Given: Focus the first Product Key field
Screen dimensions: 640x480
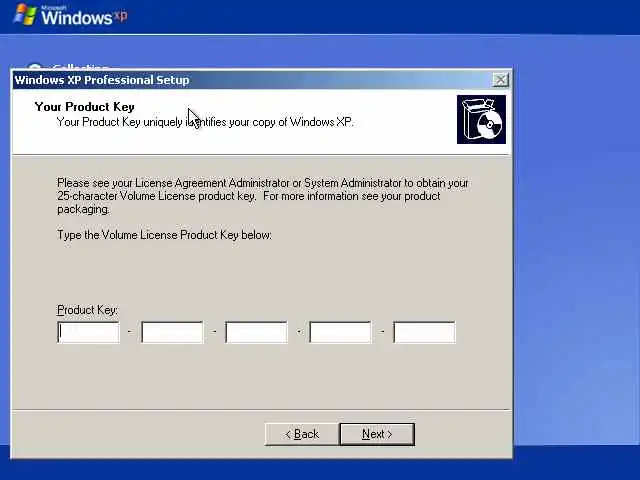Looking at the screenshot, I should pyautogui.click(x=89, y=332).
